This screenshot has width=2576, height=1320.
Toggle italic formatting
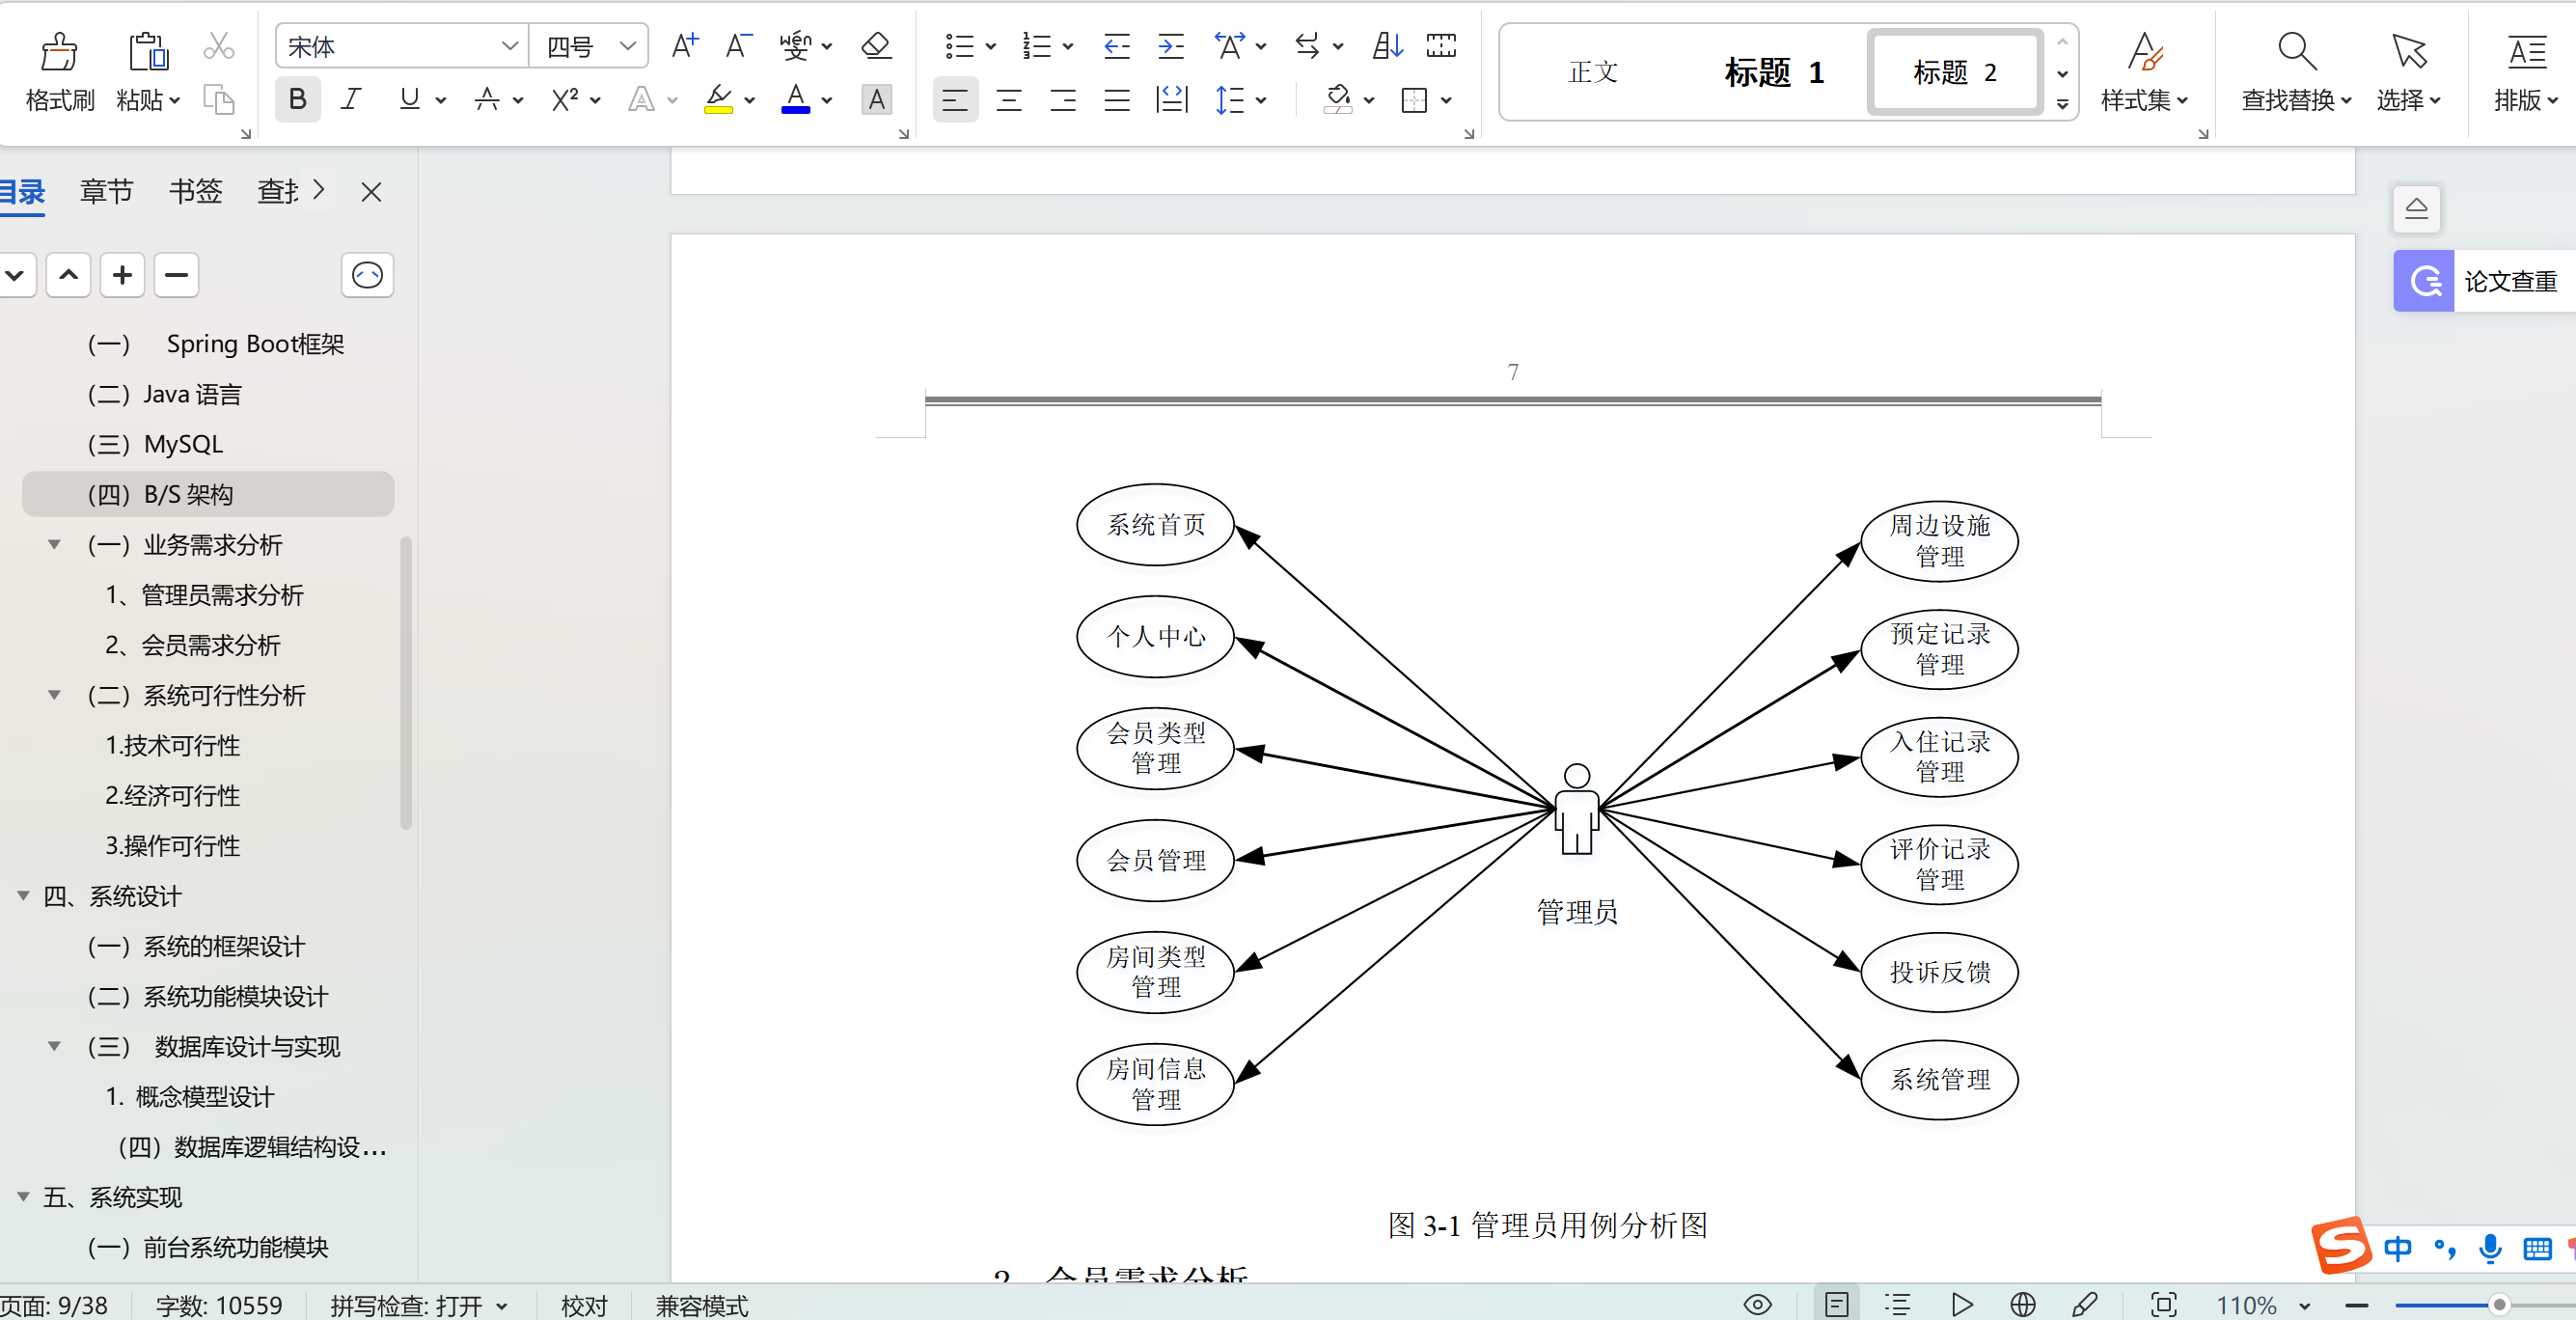(350, 99)
